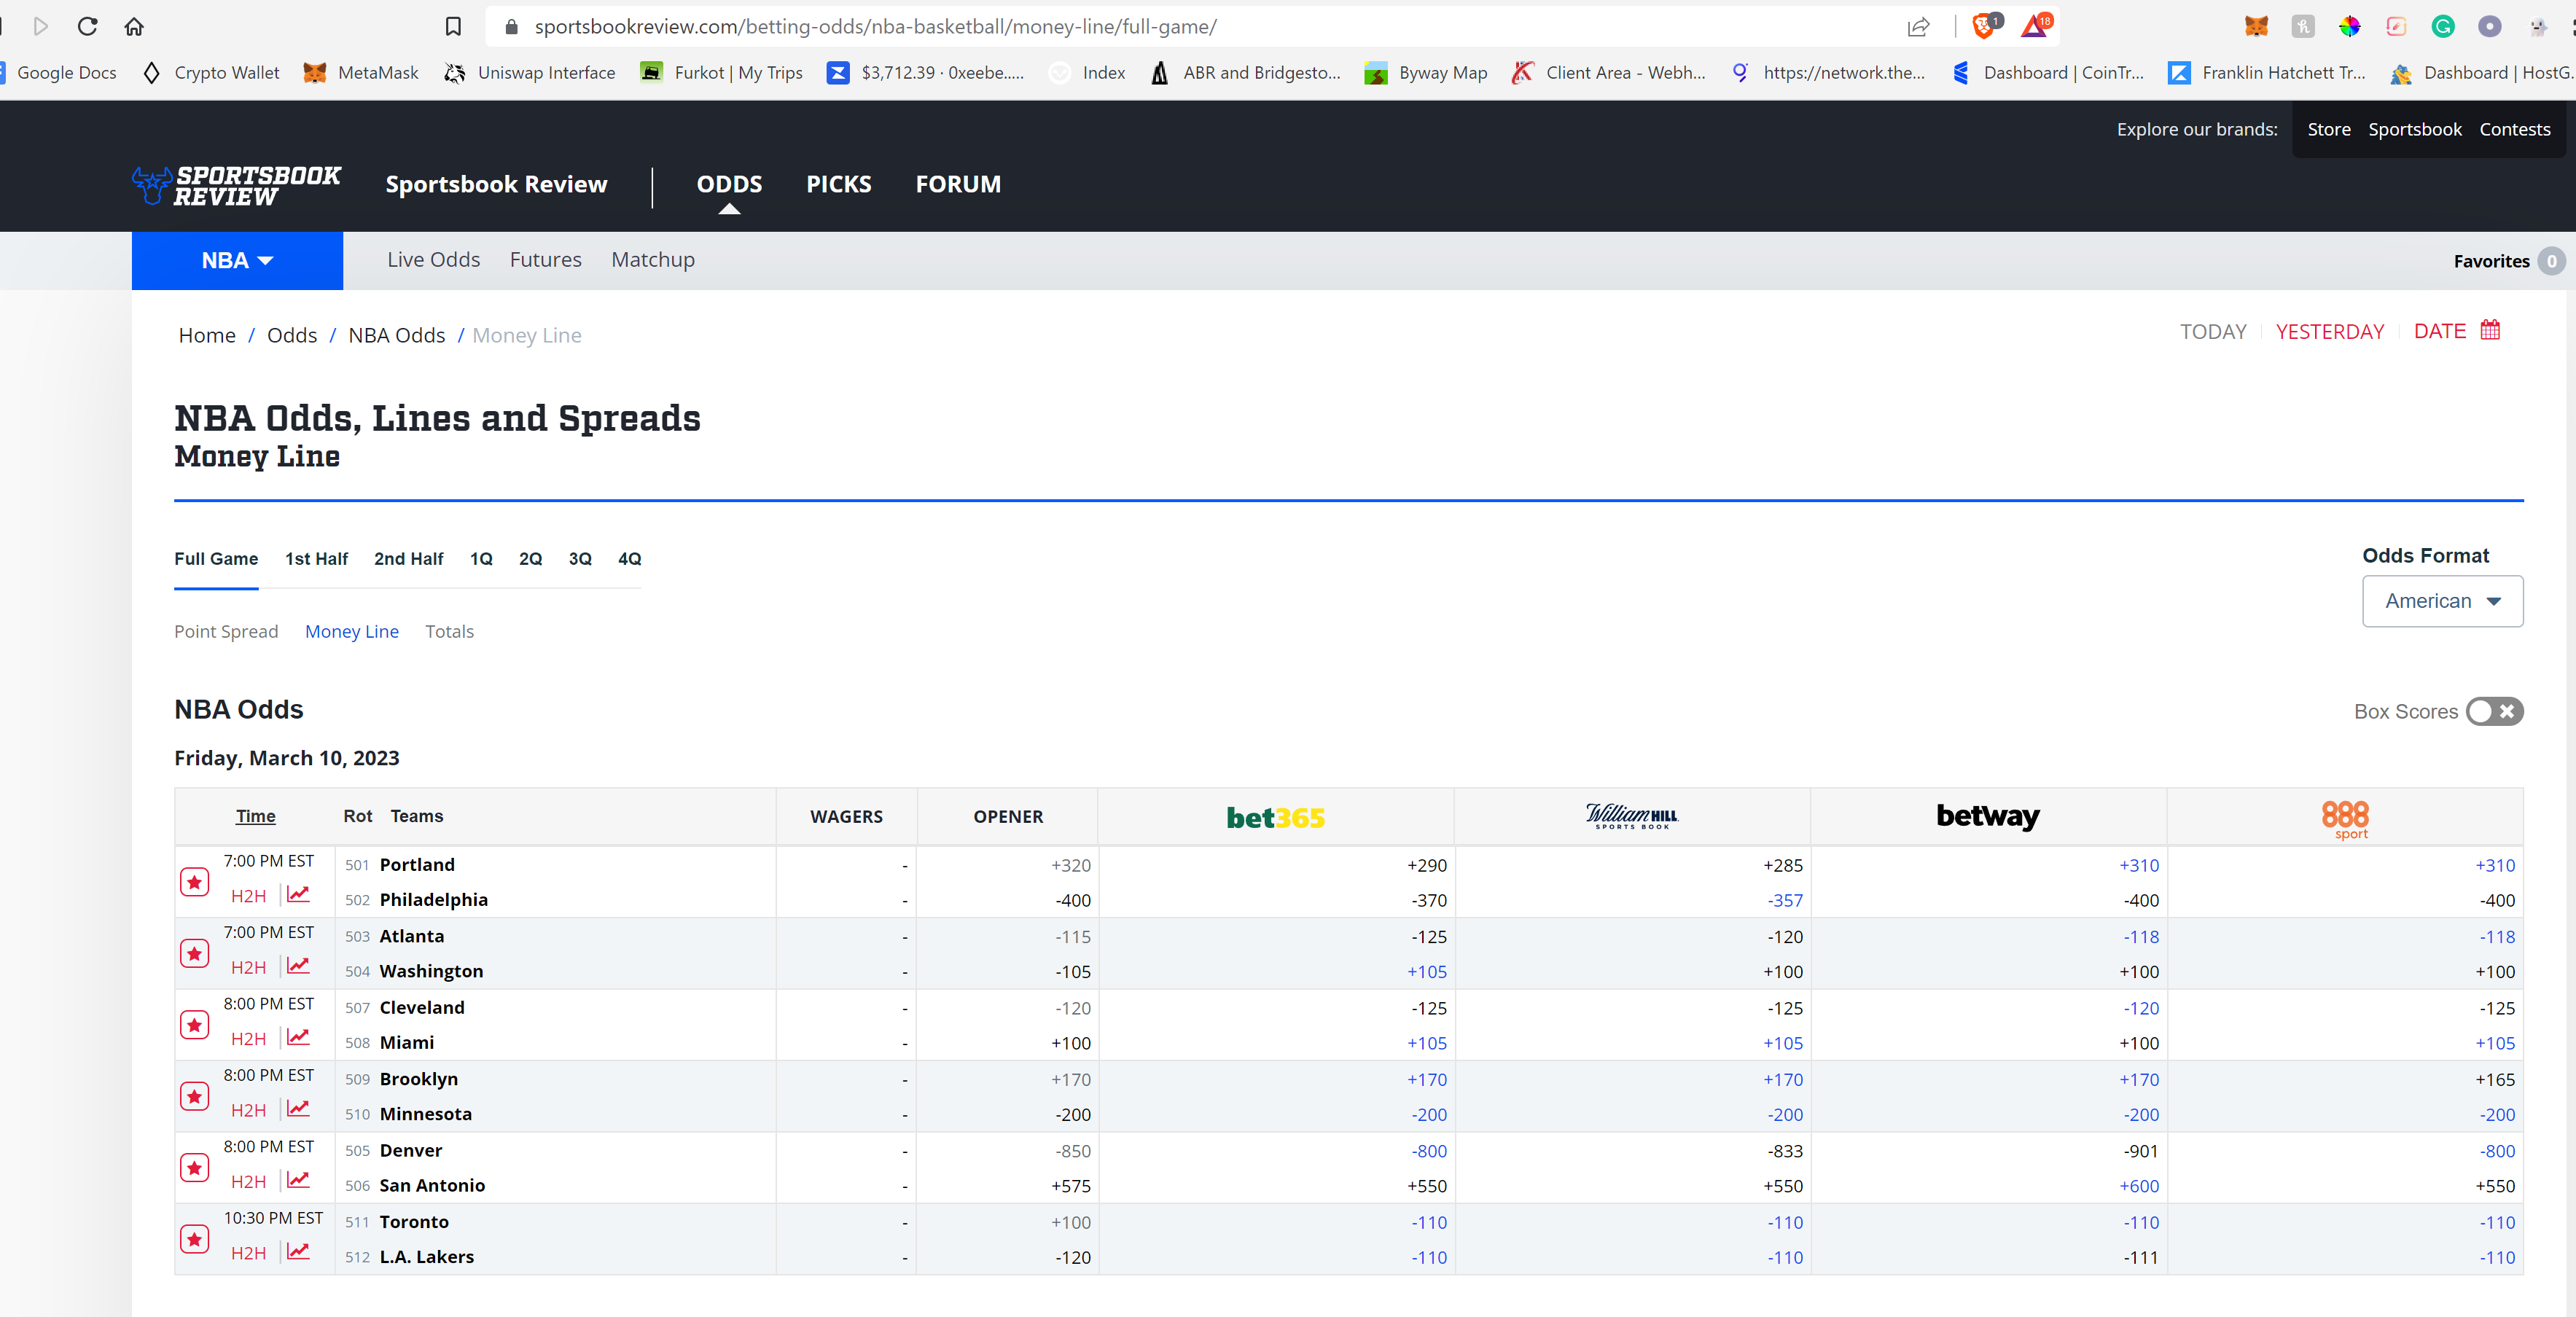Go to NBA Odds breadcrumb
The image size is (2576, 1317).
(x=396, y=335)
